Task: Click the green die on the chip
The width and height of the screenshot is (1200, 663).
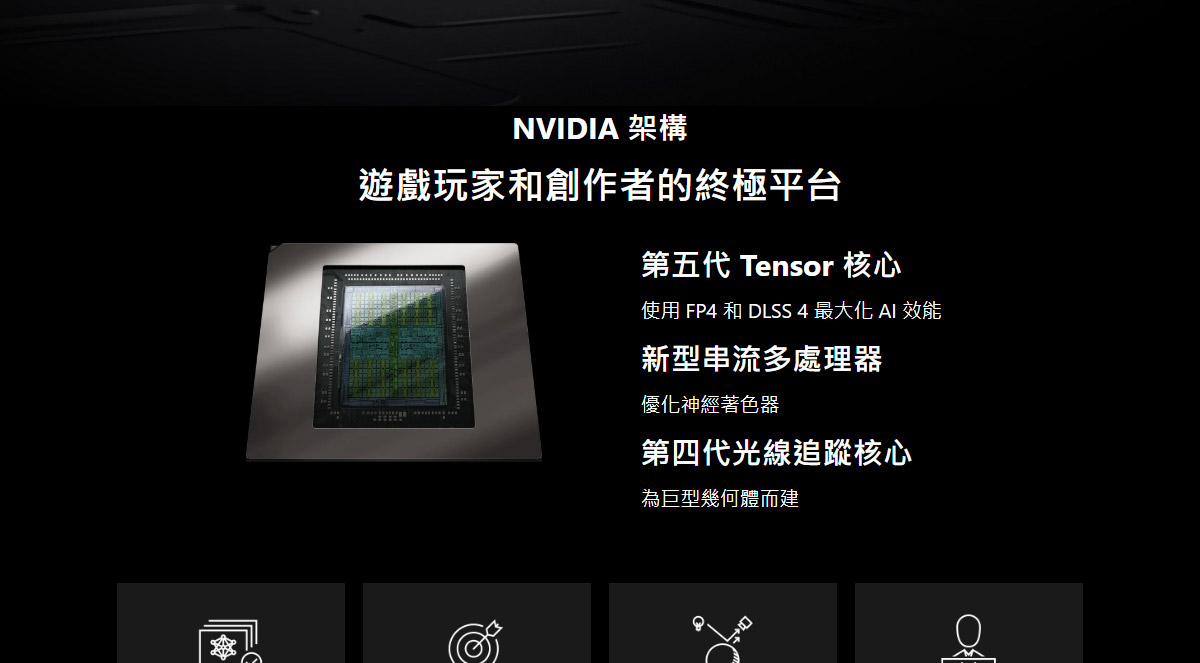Action: (x=394, y=346)
